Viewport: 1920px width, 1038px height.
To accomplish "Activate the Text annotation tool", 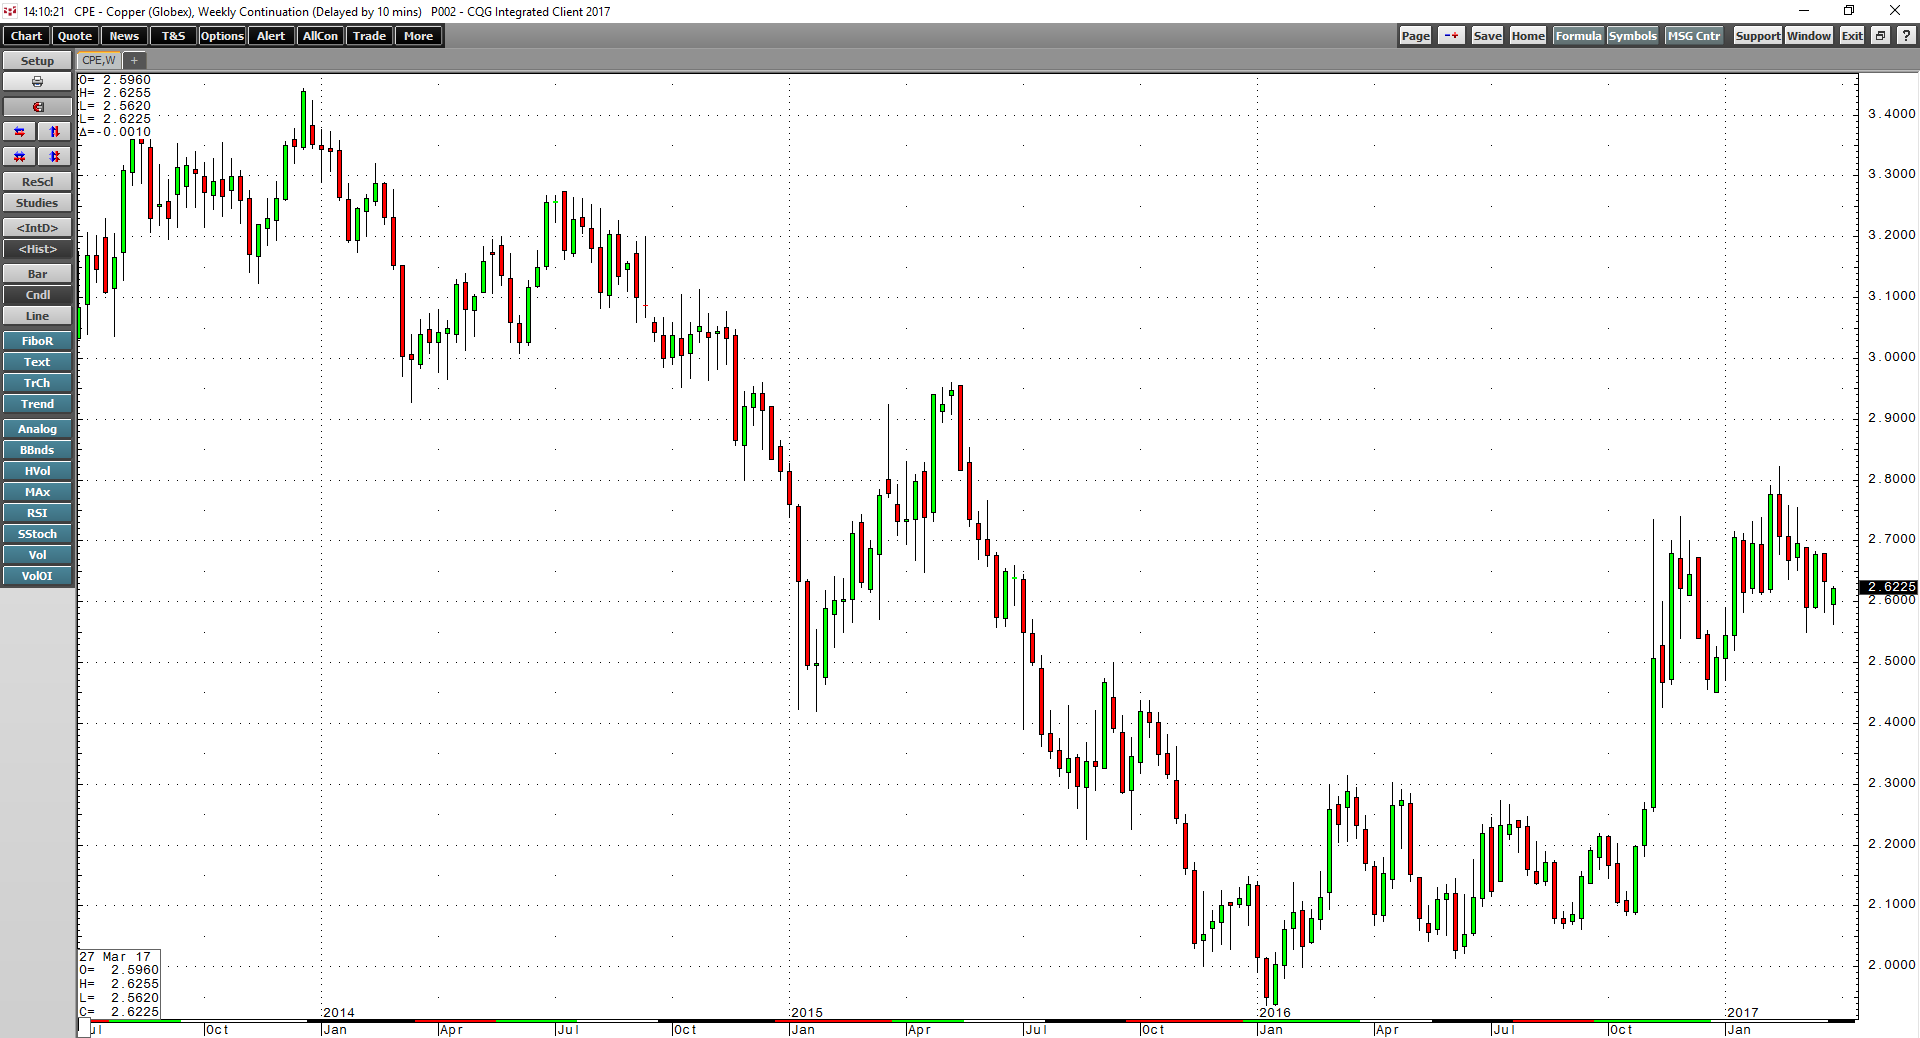I will coord(37,362).
